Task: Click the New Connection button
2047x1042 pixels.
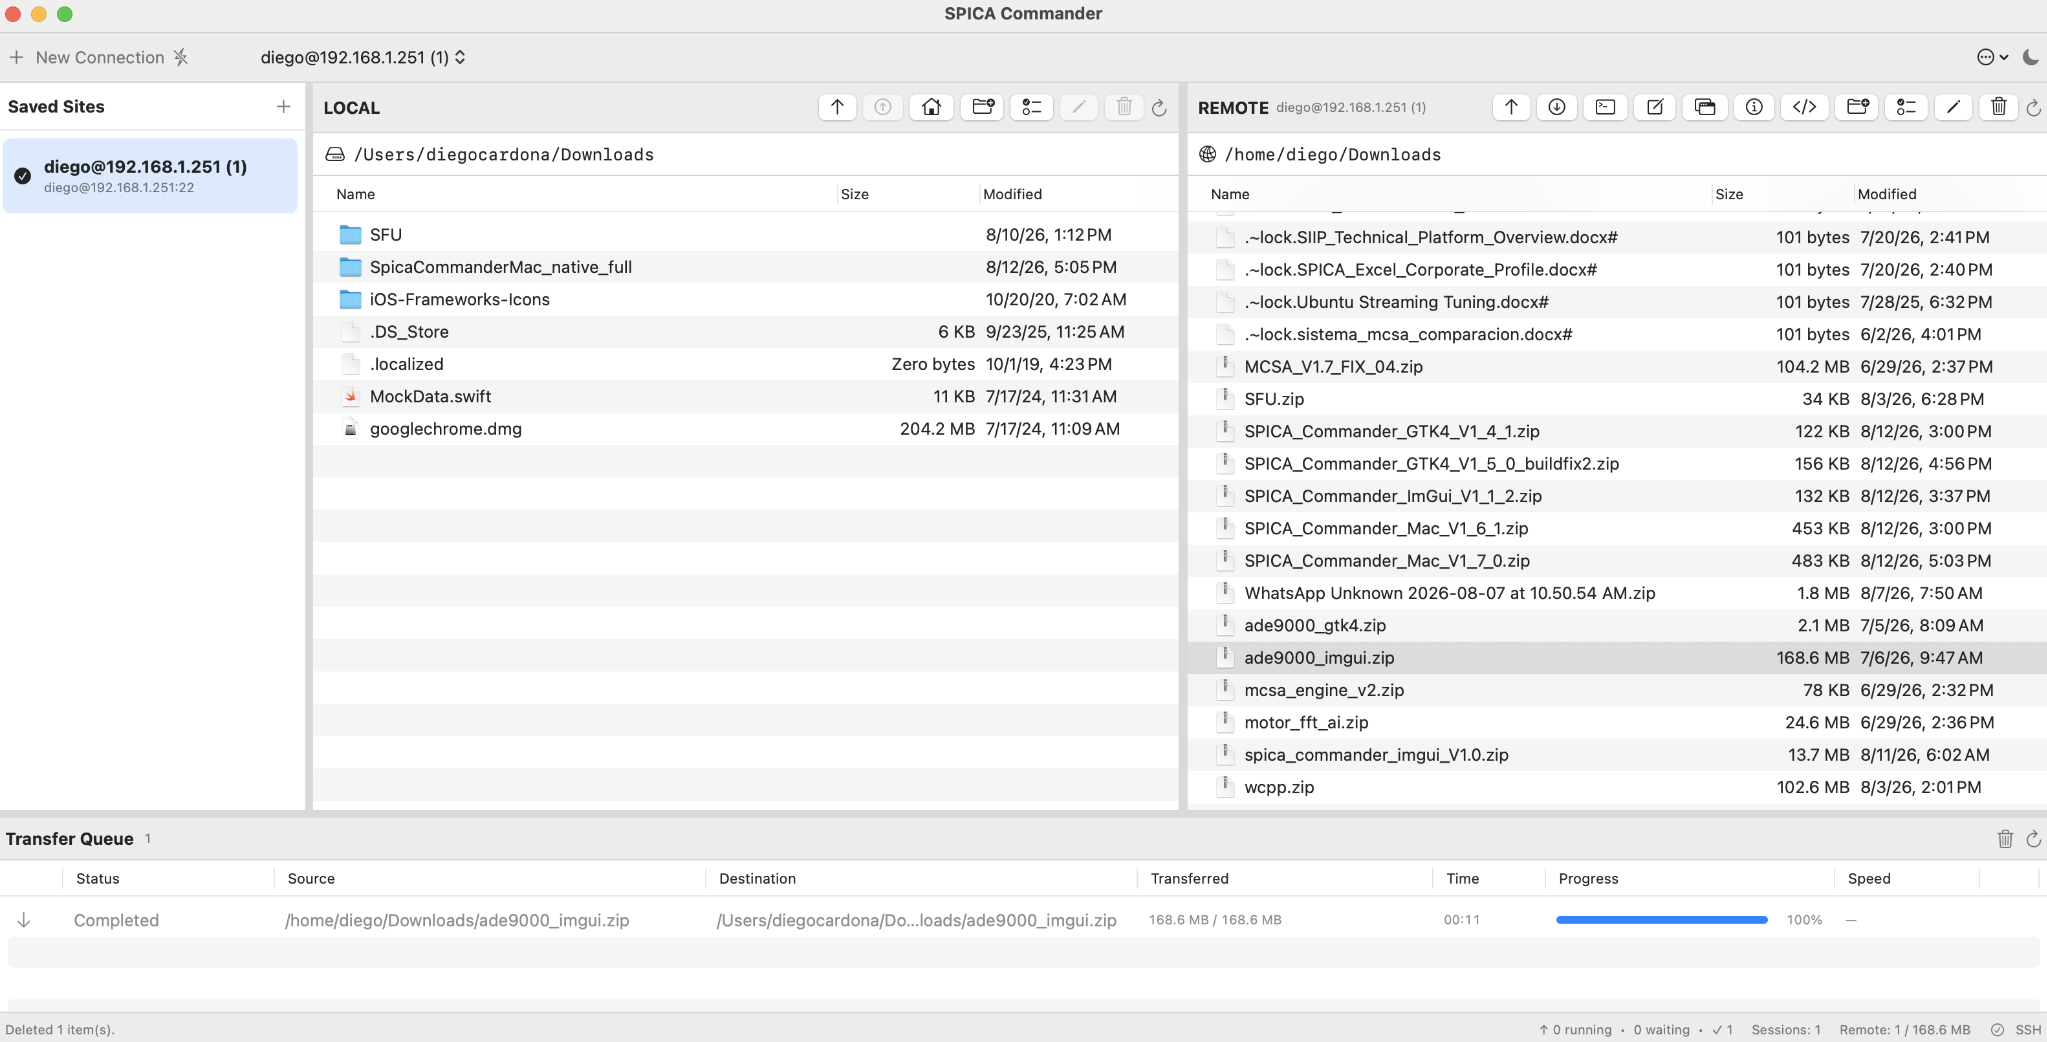Action: point(87,57)
